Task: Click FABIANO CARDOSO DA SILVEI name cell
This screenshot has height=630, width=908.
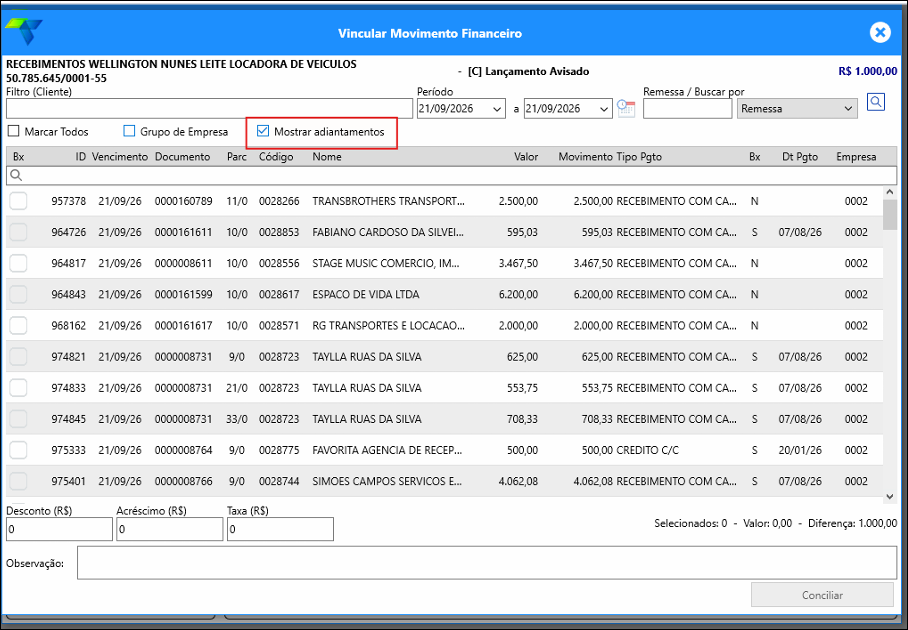Action: [388, 232]
